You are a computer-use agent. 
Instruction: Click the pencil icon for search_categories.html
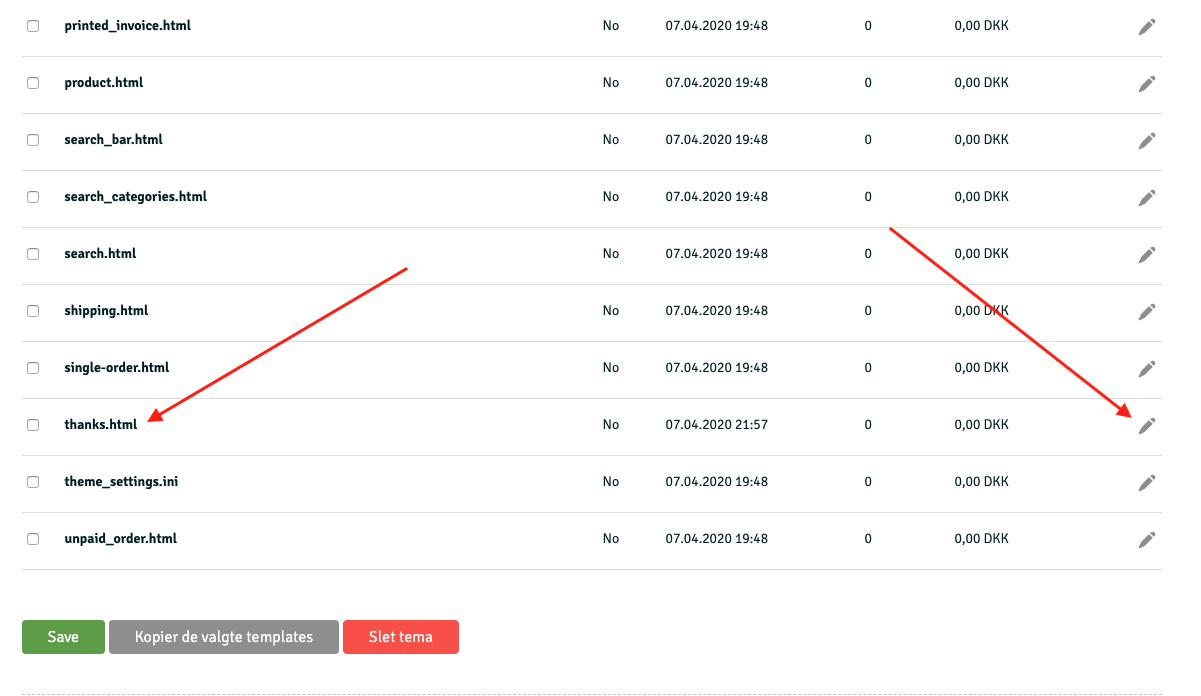(1147, 198)
